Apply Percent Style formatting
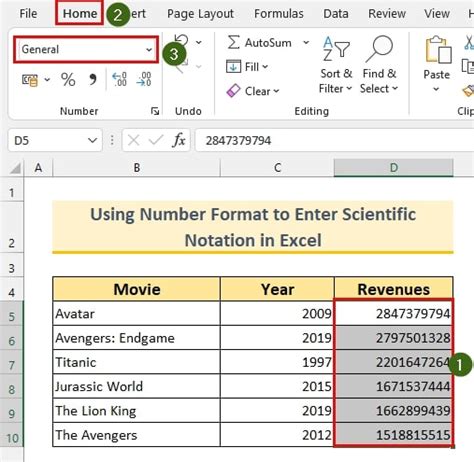 (x=68, y=80)
